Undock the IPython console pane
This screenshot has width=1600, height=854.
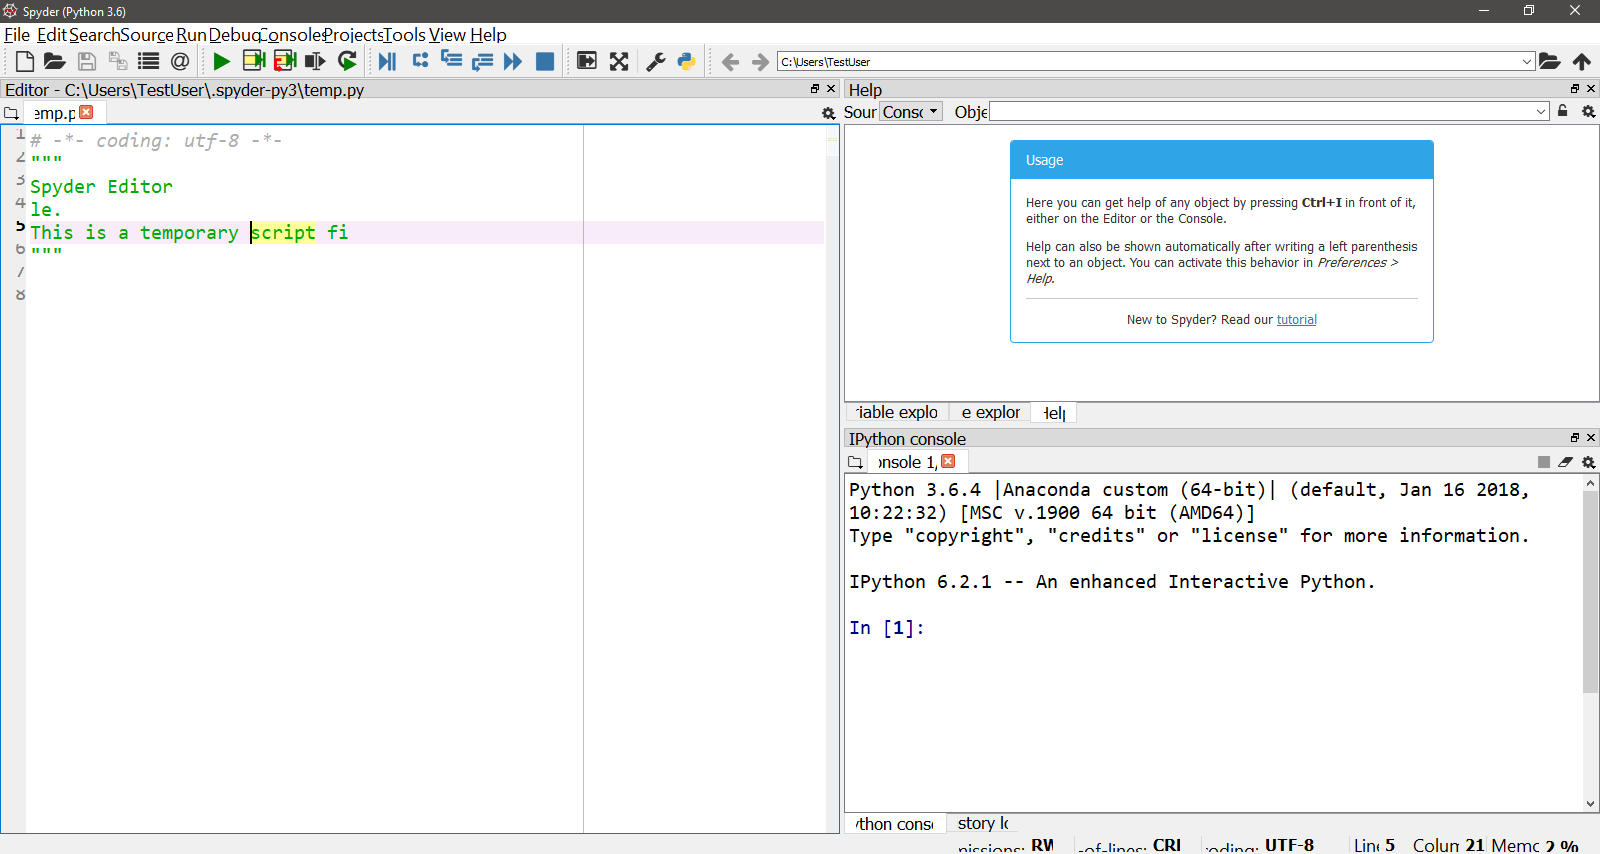click(1575, 438)
